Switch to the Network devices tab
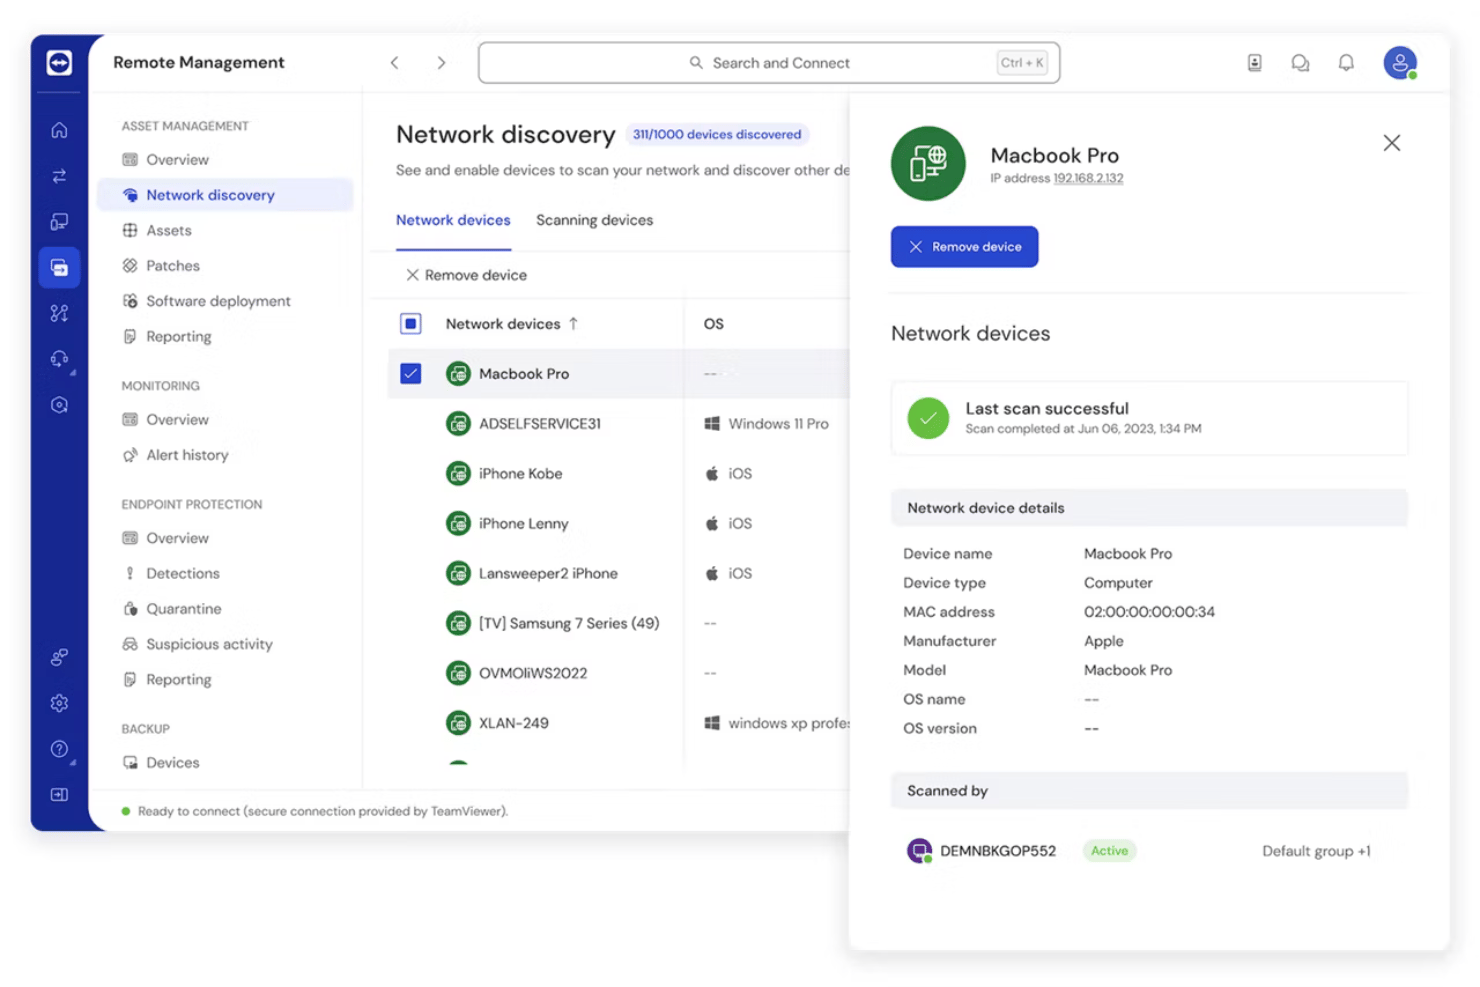Viewport: 1480px width, 987px height. tap(453, 220)
